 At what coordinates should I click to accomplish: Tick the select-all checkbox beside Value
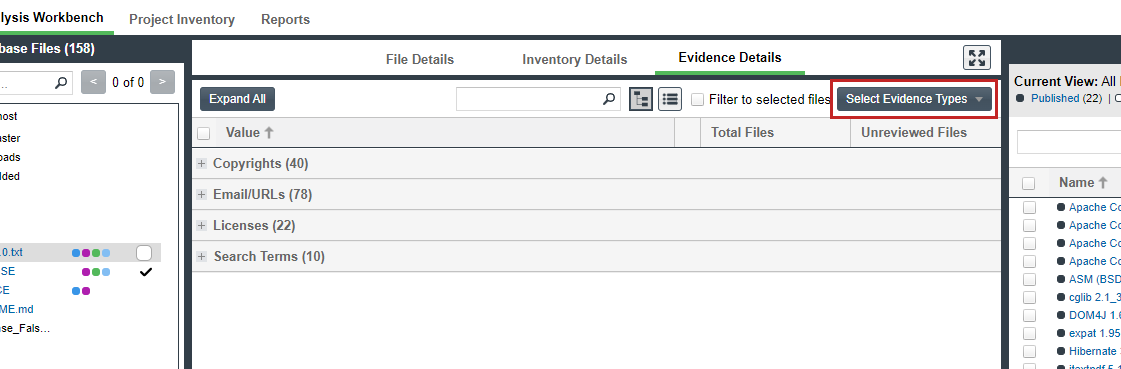coord(204,133)
